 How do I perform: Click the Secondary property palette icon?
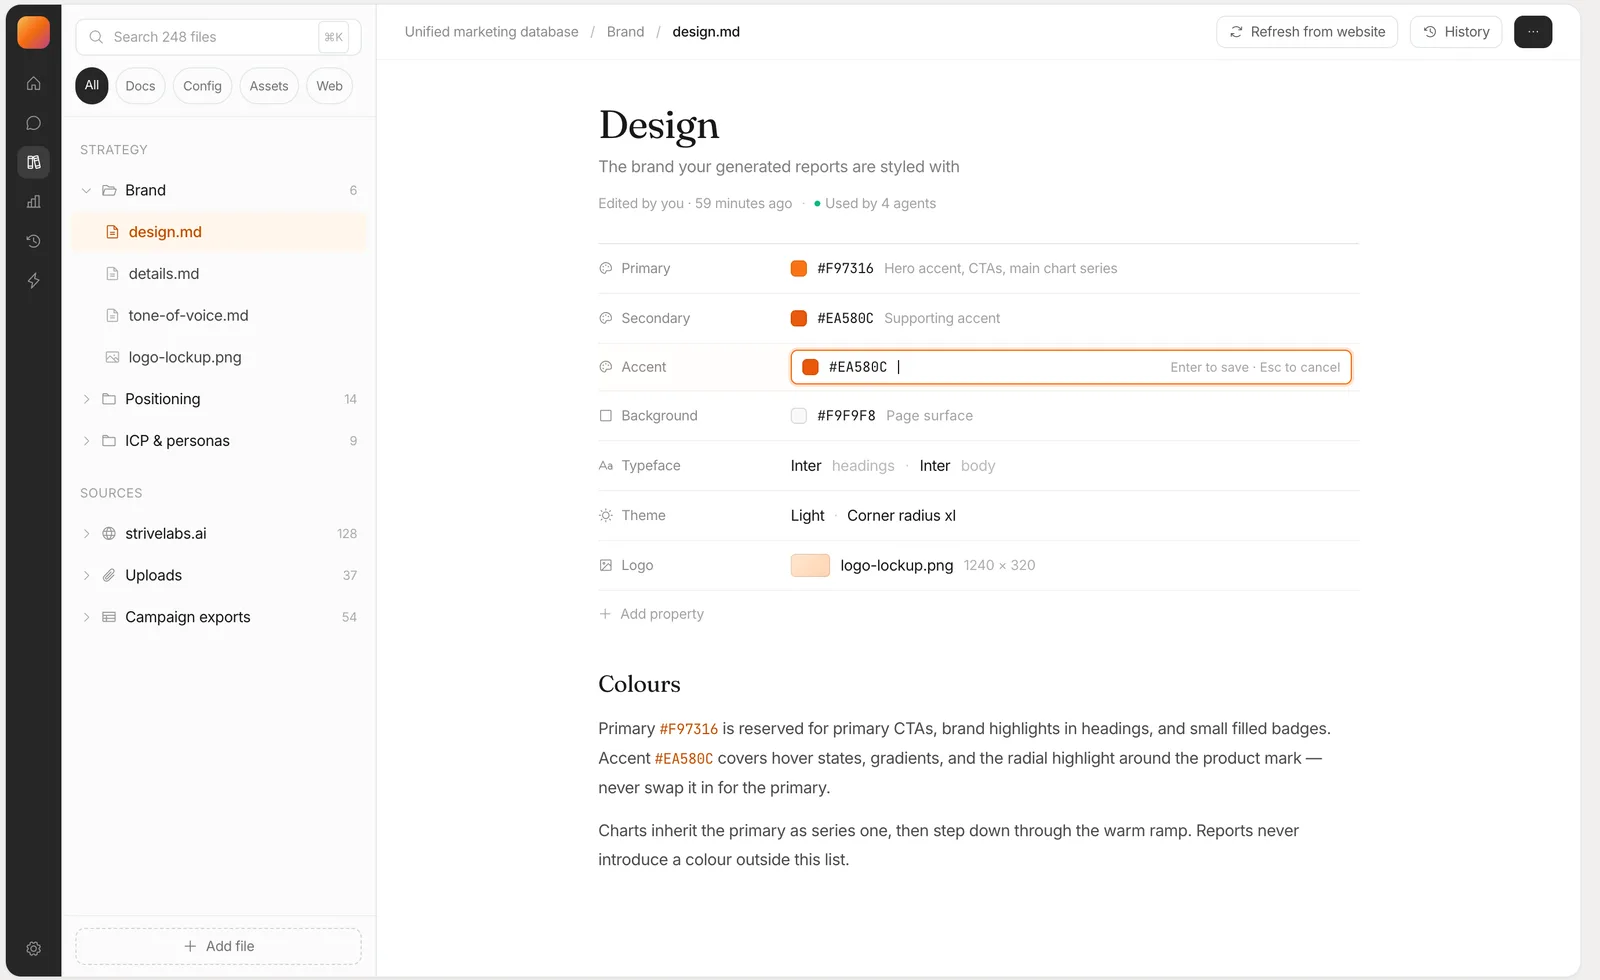click(605, 318)
